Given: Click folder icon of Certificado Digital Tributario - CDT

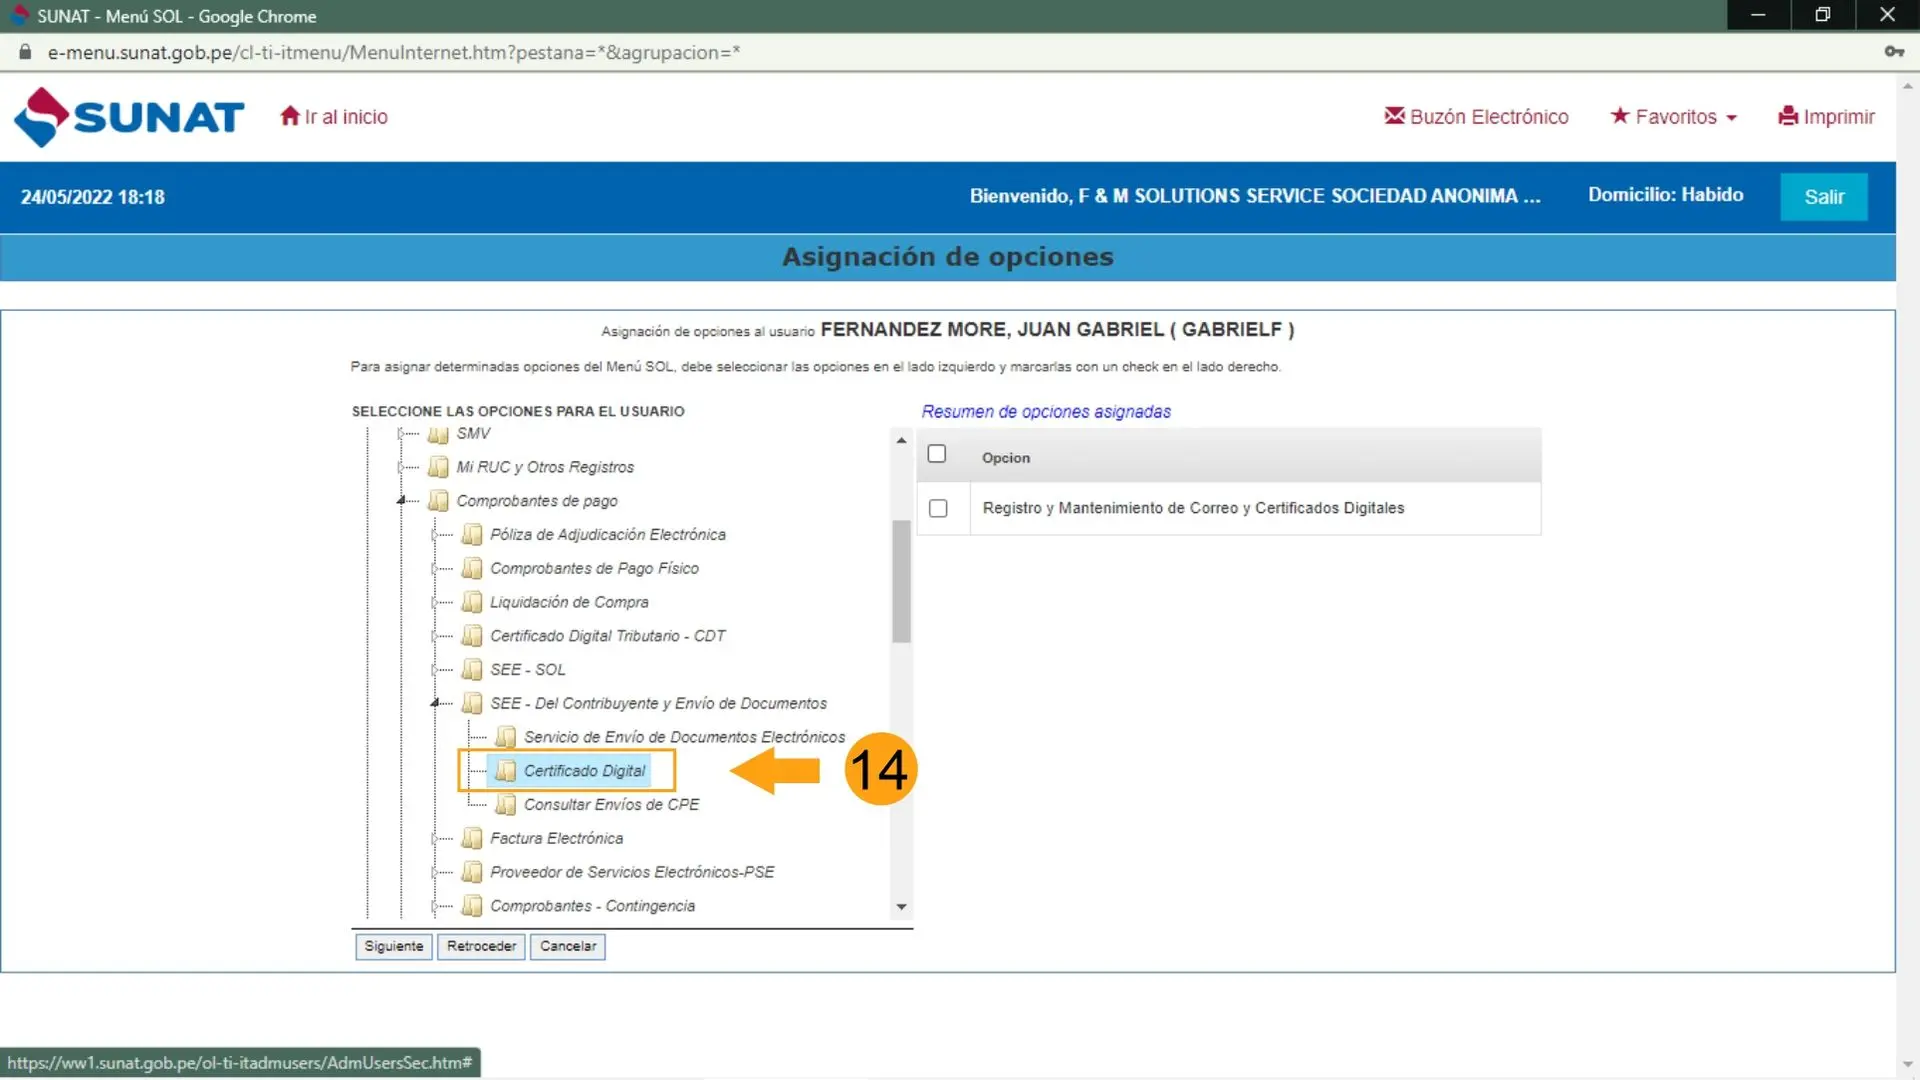Looking at the screenshot, I should [472, 636].
